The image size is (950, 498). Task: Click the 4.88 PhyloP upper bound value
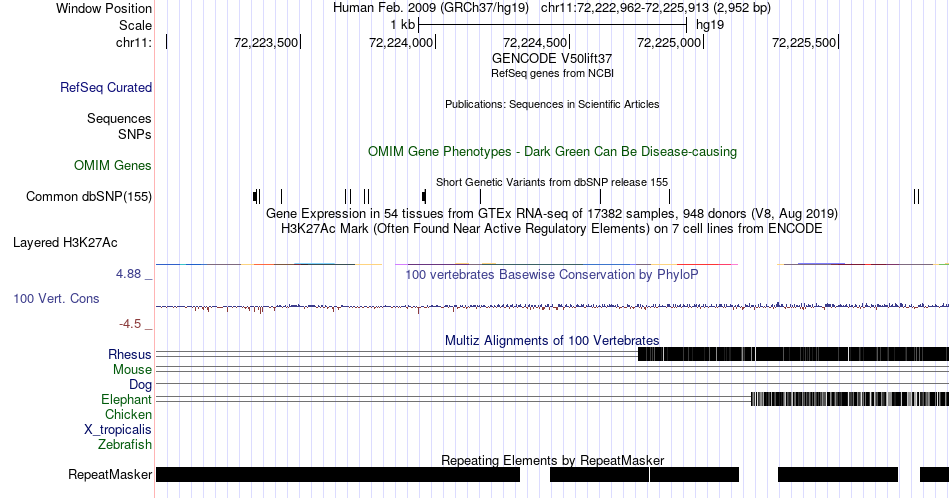click(x=128, y=274)
